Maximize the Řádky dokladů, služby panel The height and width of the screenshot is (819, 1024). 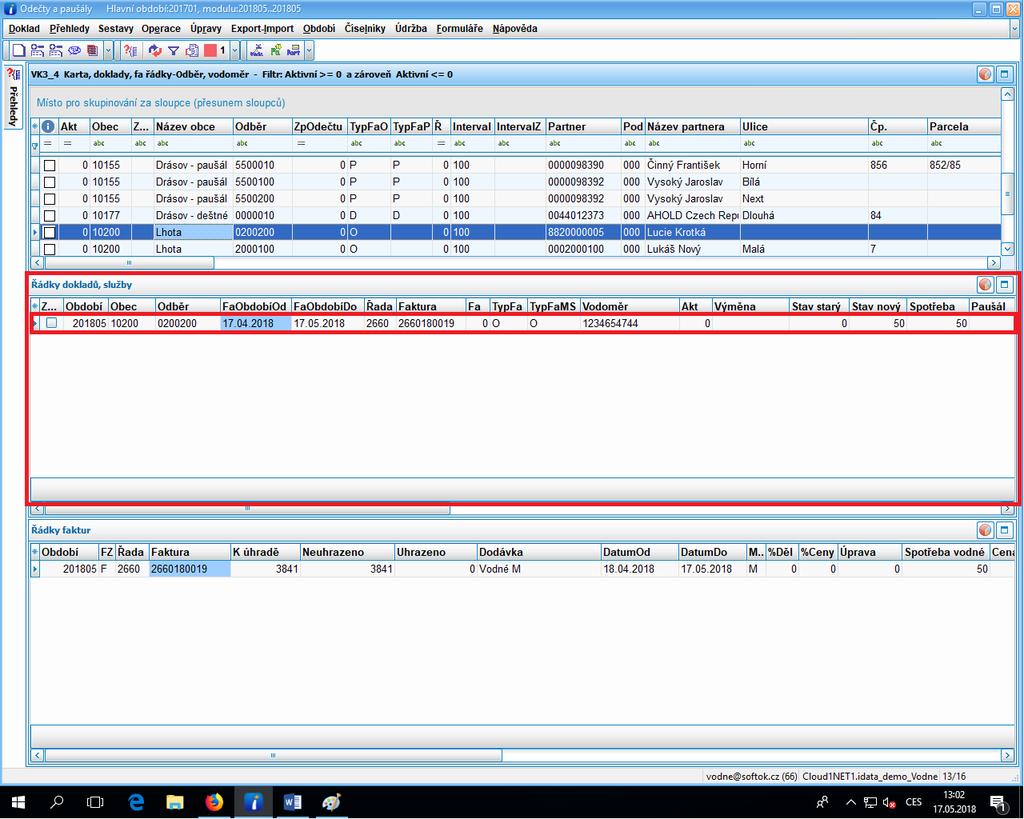click(1004, 284)
